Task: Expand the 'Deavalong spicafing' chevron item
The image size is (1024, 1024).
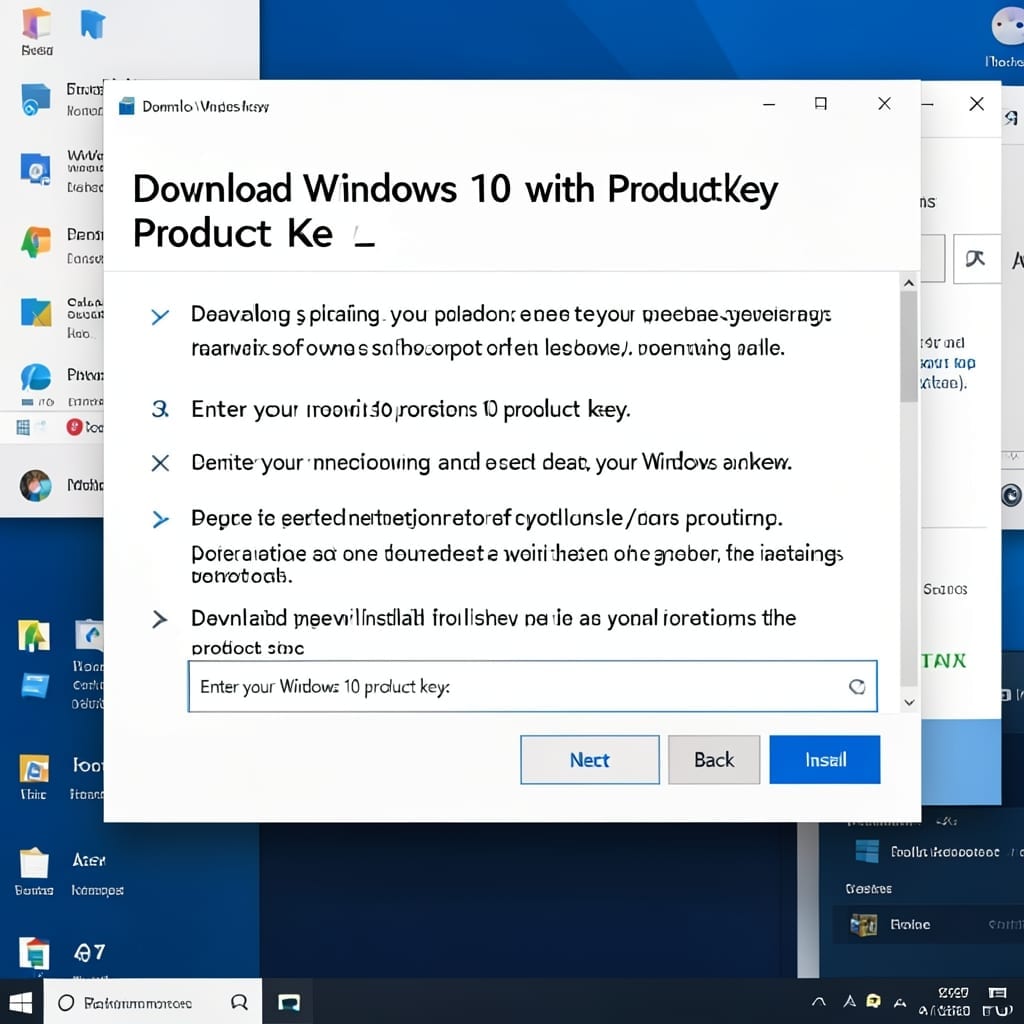Action: 160,317
